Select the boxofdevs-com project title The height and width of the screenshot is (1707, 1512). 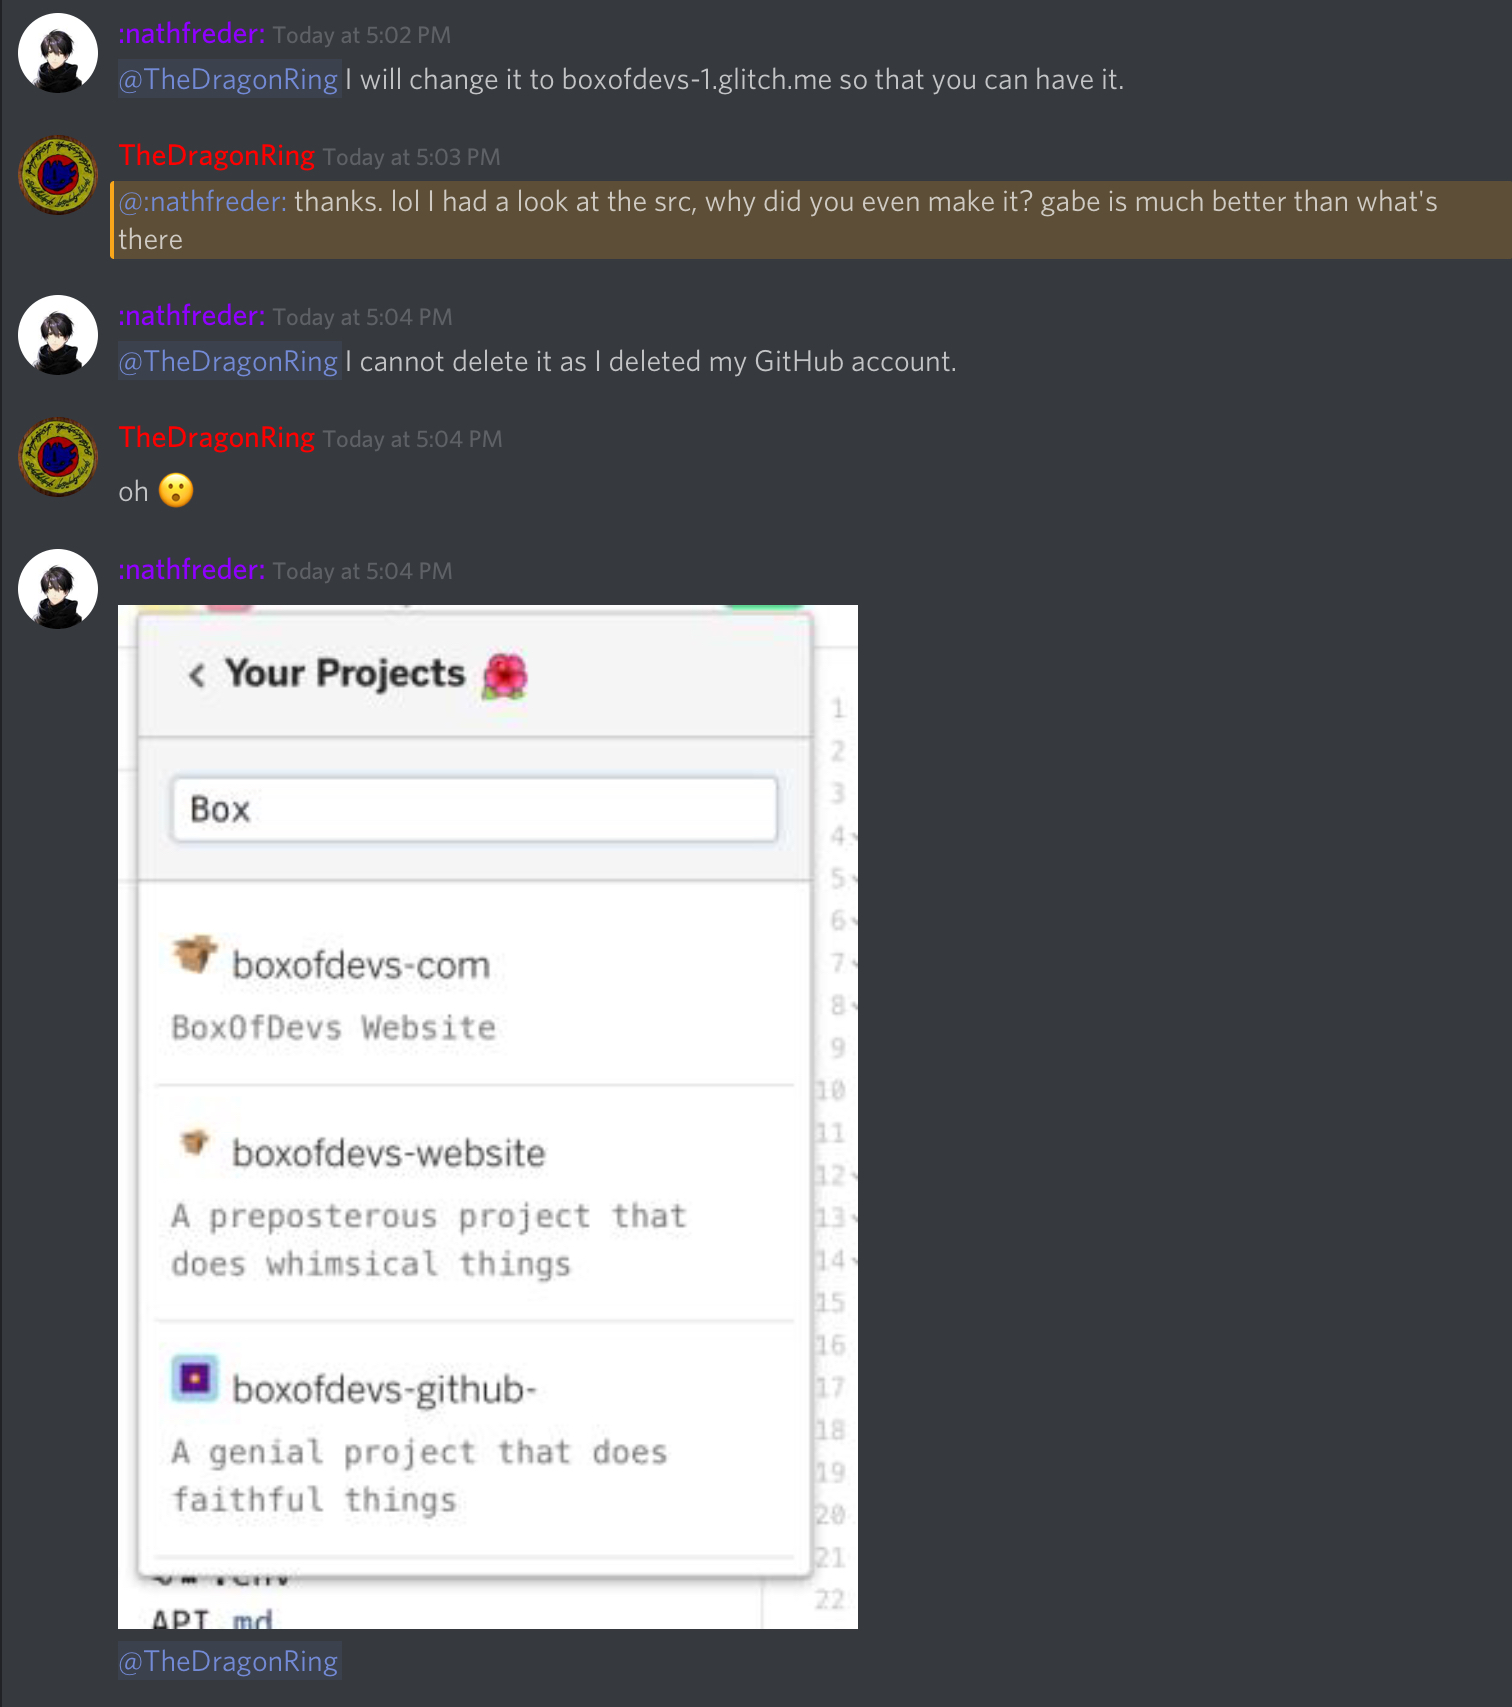[361, 965]
